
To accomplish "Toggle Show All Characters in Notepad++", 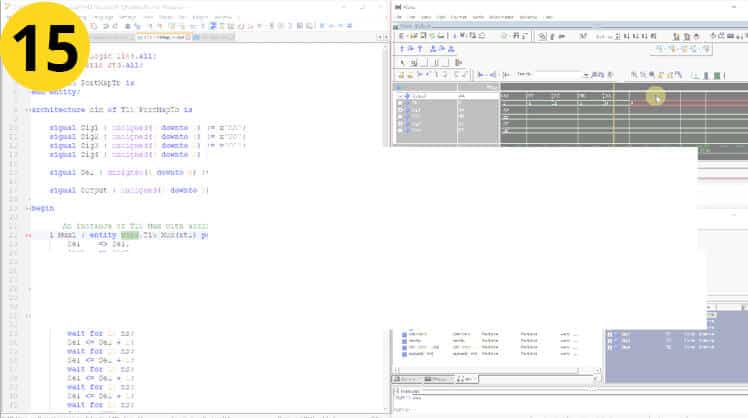I will [x=203, y=26].
